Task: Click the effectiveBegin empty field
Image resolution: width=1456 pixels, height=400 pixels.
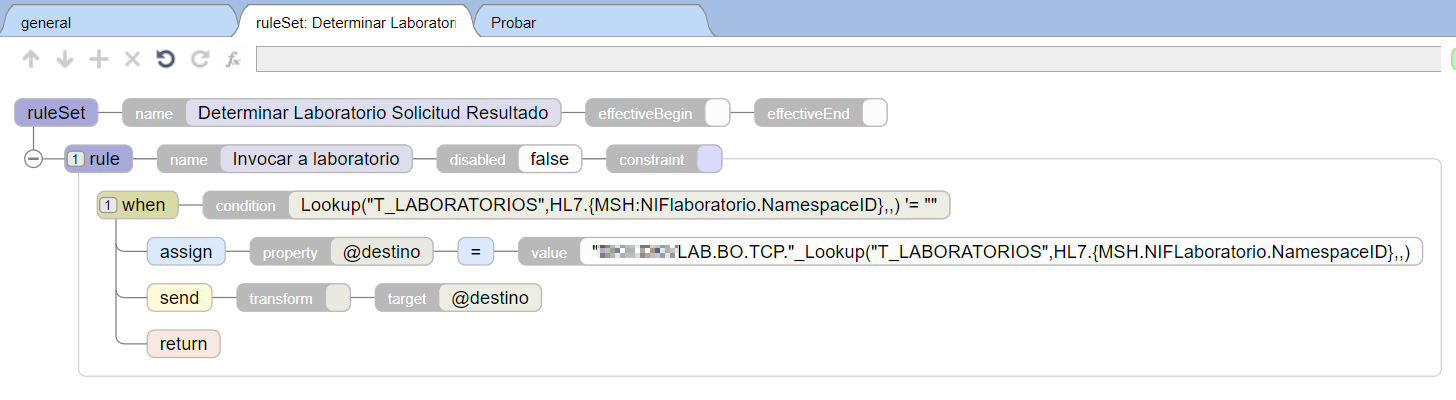Action: tap(717, 113)
